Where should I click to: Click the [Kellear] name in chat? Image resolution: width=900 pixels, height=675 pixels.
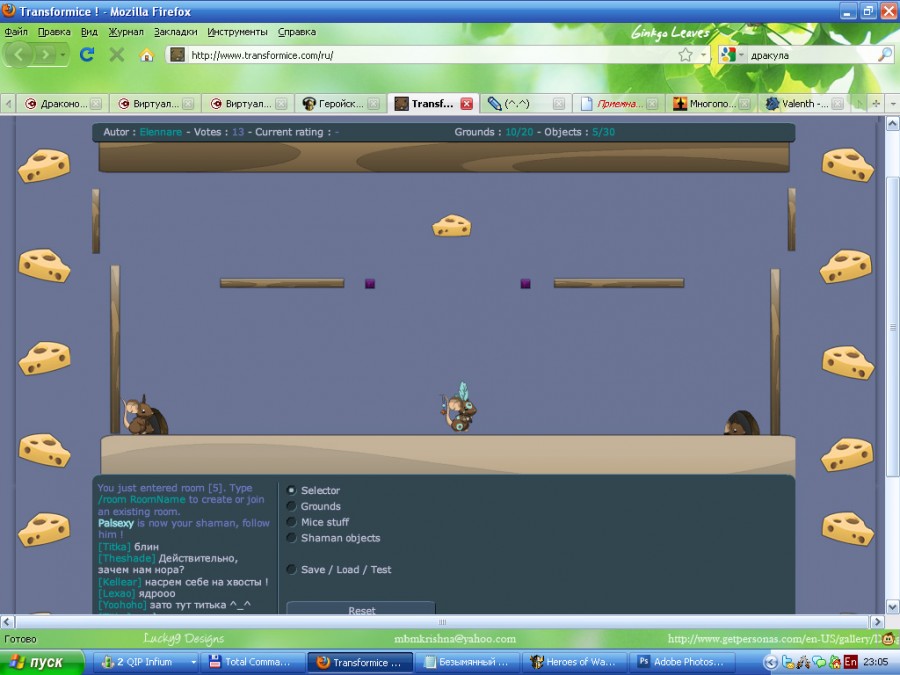coord(119,582)
